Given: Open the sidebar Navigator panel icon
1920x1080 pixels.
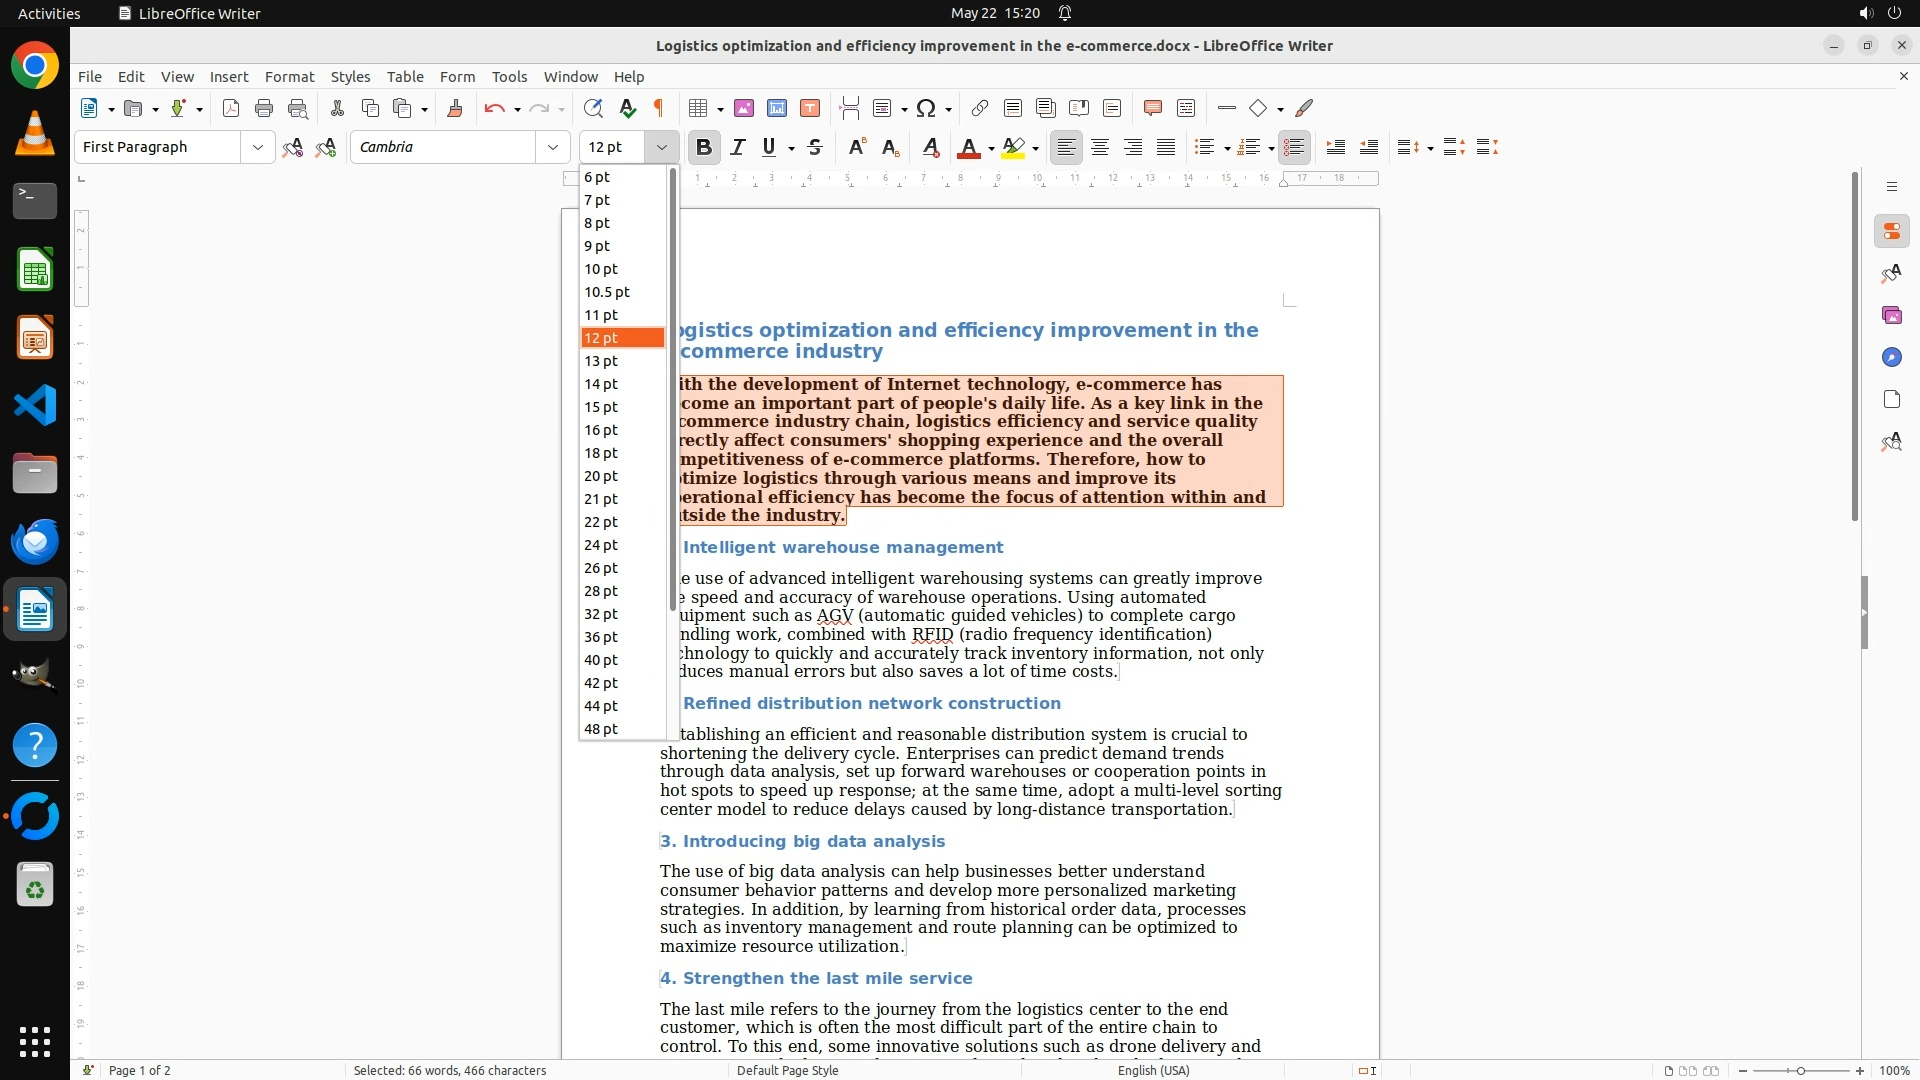Looking at the screenshot, I should [x=1891, y=357].
